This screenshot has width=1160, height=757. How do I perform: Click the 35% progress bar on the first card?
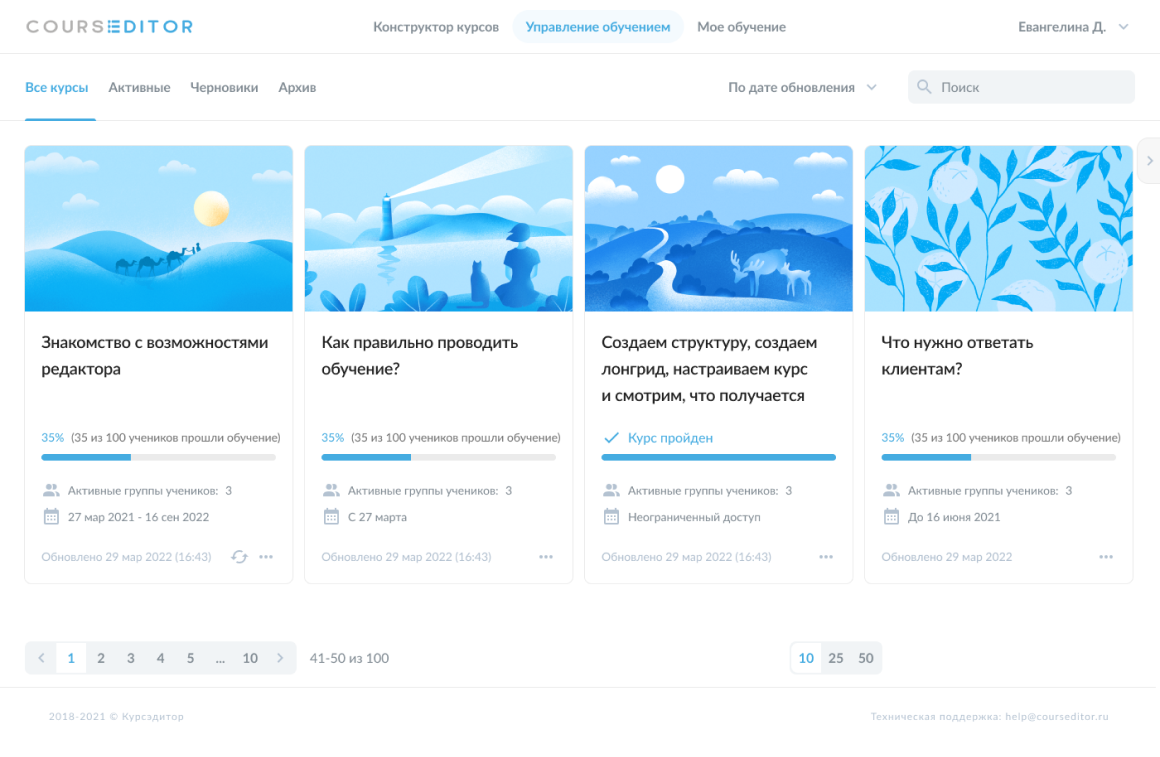tap(158, 457)
